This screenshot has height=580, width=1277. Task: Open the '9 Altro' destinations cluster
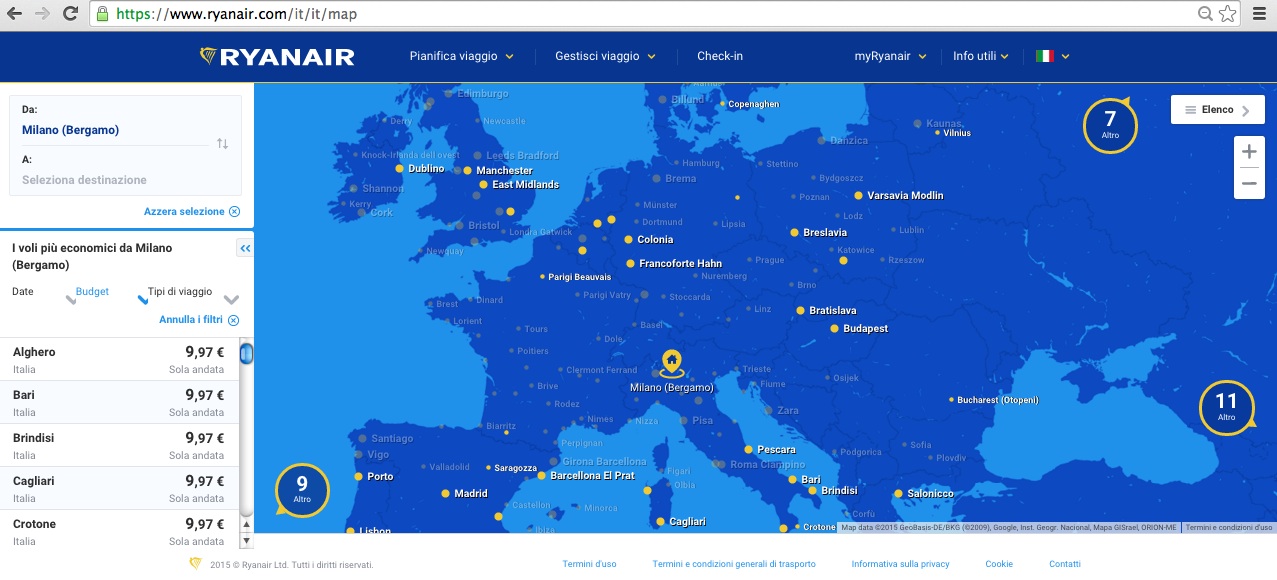302,490
